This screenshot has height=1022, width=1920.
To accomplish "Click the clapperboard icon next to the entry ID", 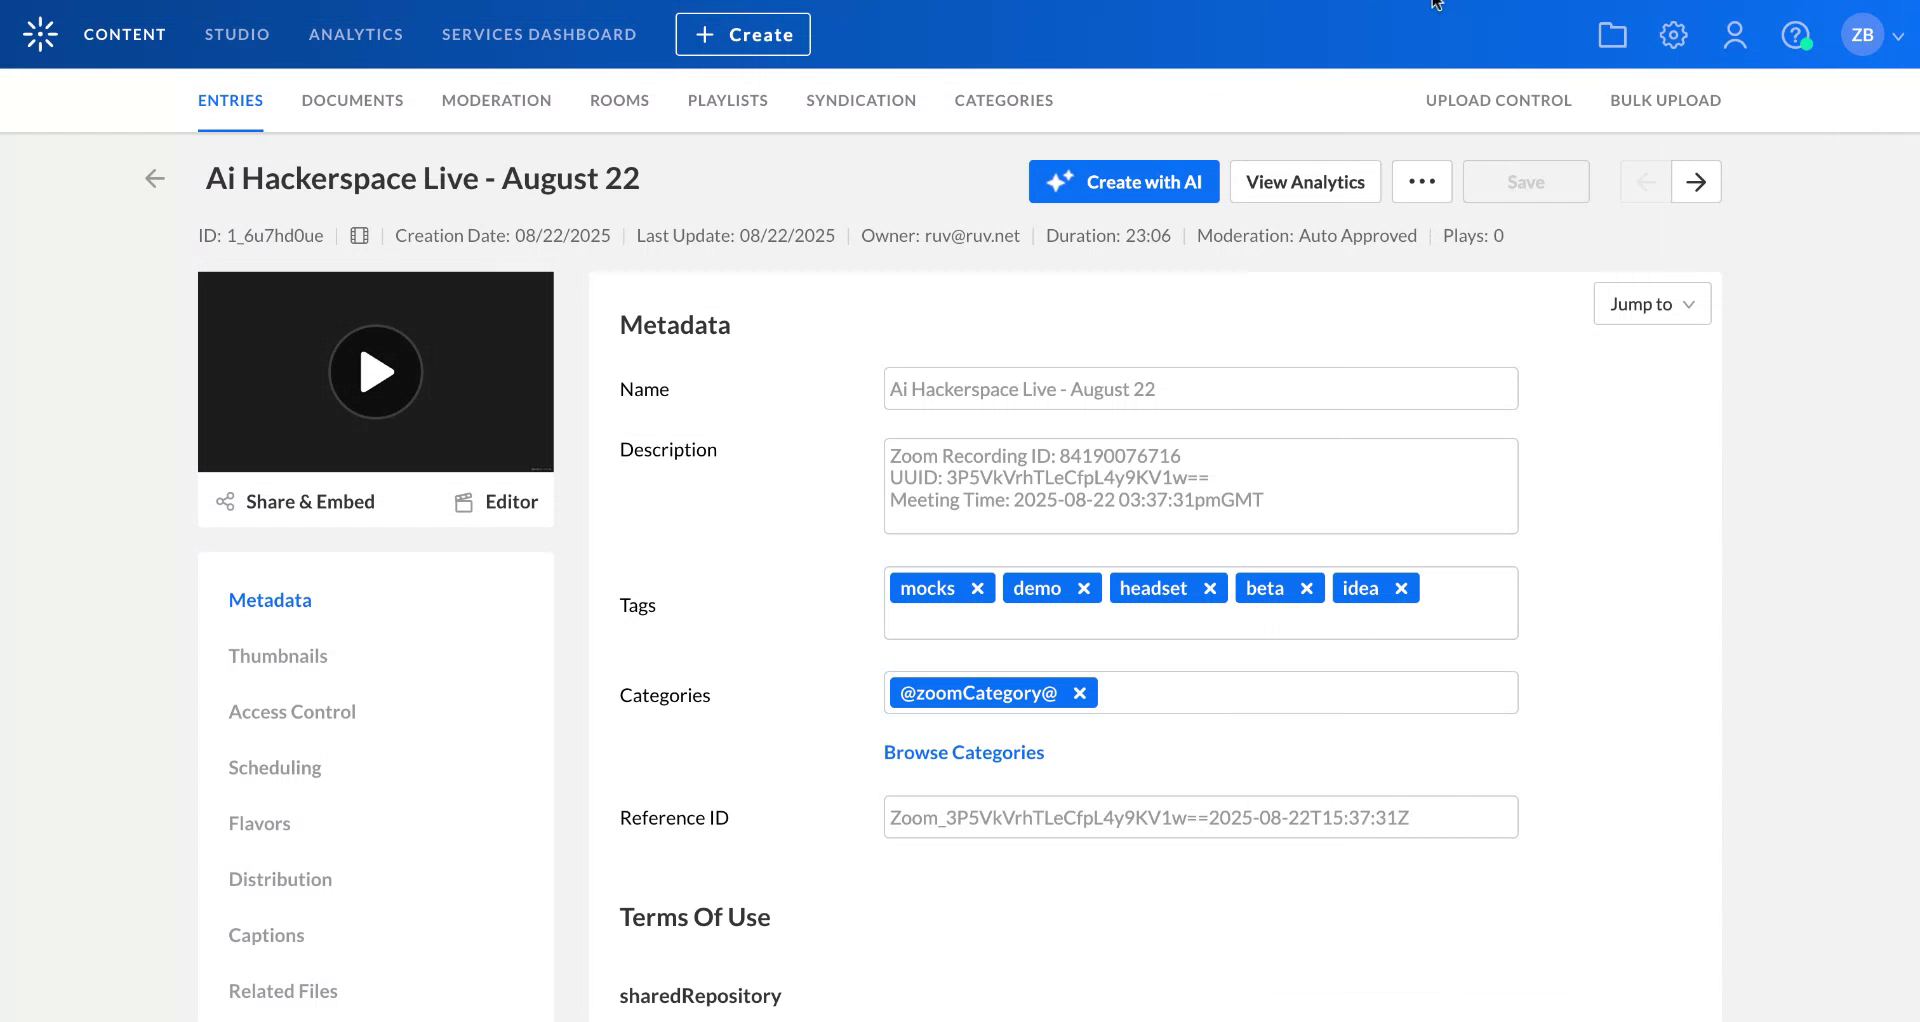I will pos(359,235).
